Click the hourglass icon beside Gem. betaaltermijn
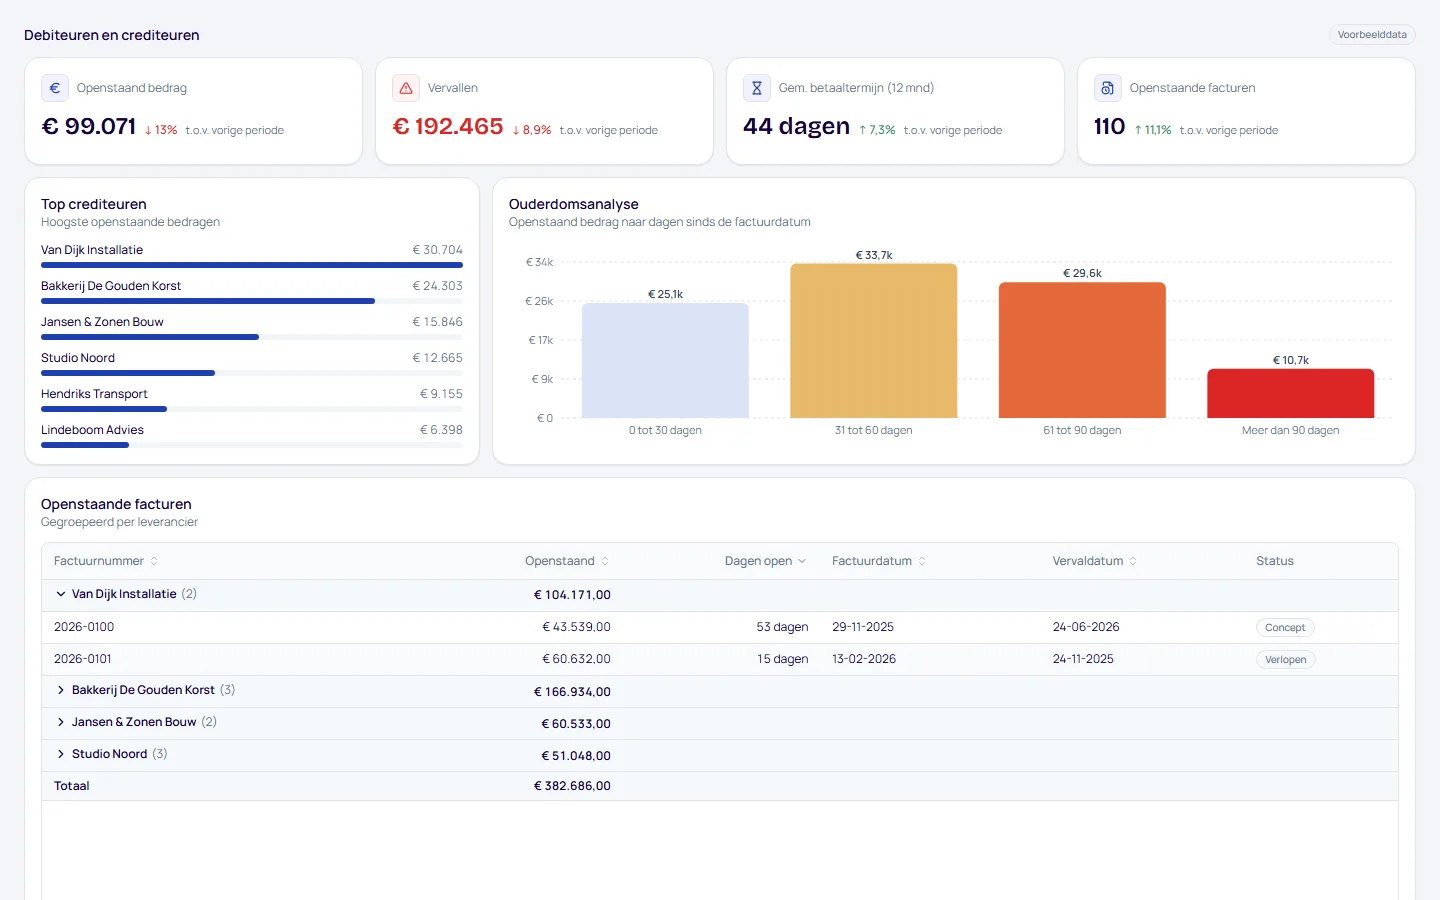This screenshot has height=900, width=1440. coord(757,88)
